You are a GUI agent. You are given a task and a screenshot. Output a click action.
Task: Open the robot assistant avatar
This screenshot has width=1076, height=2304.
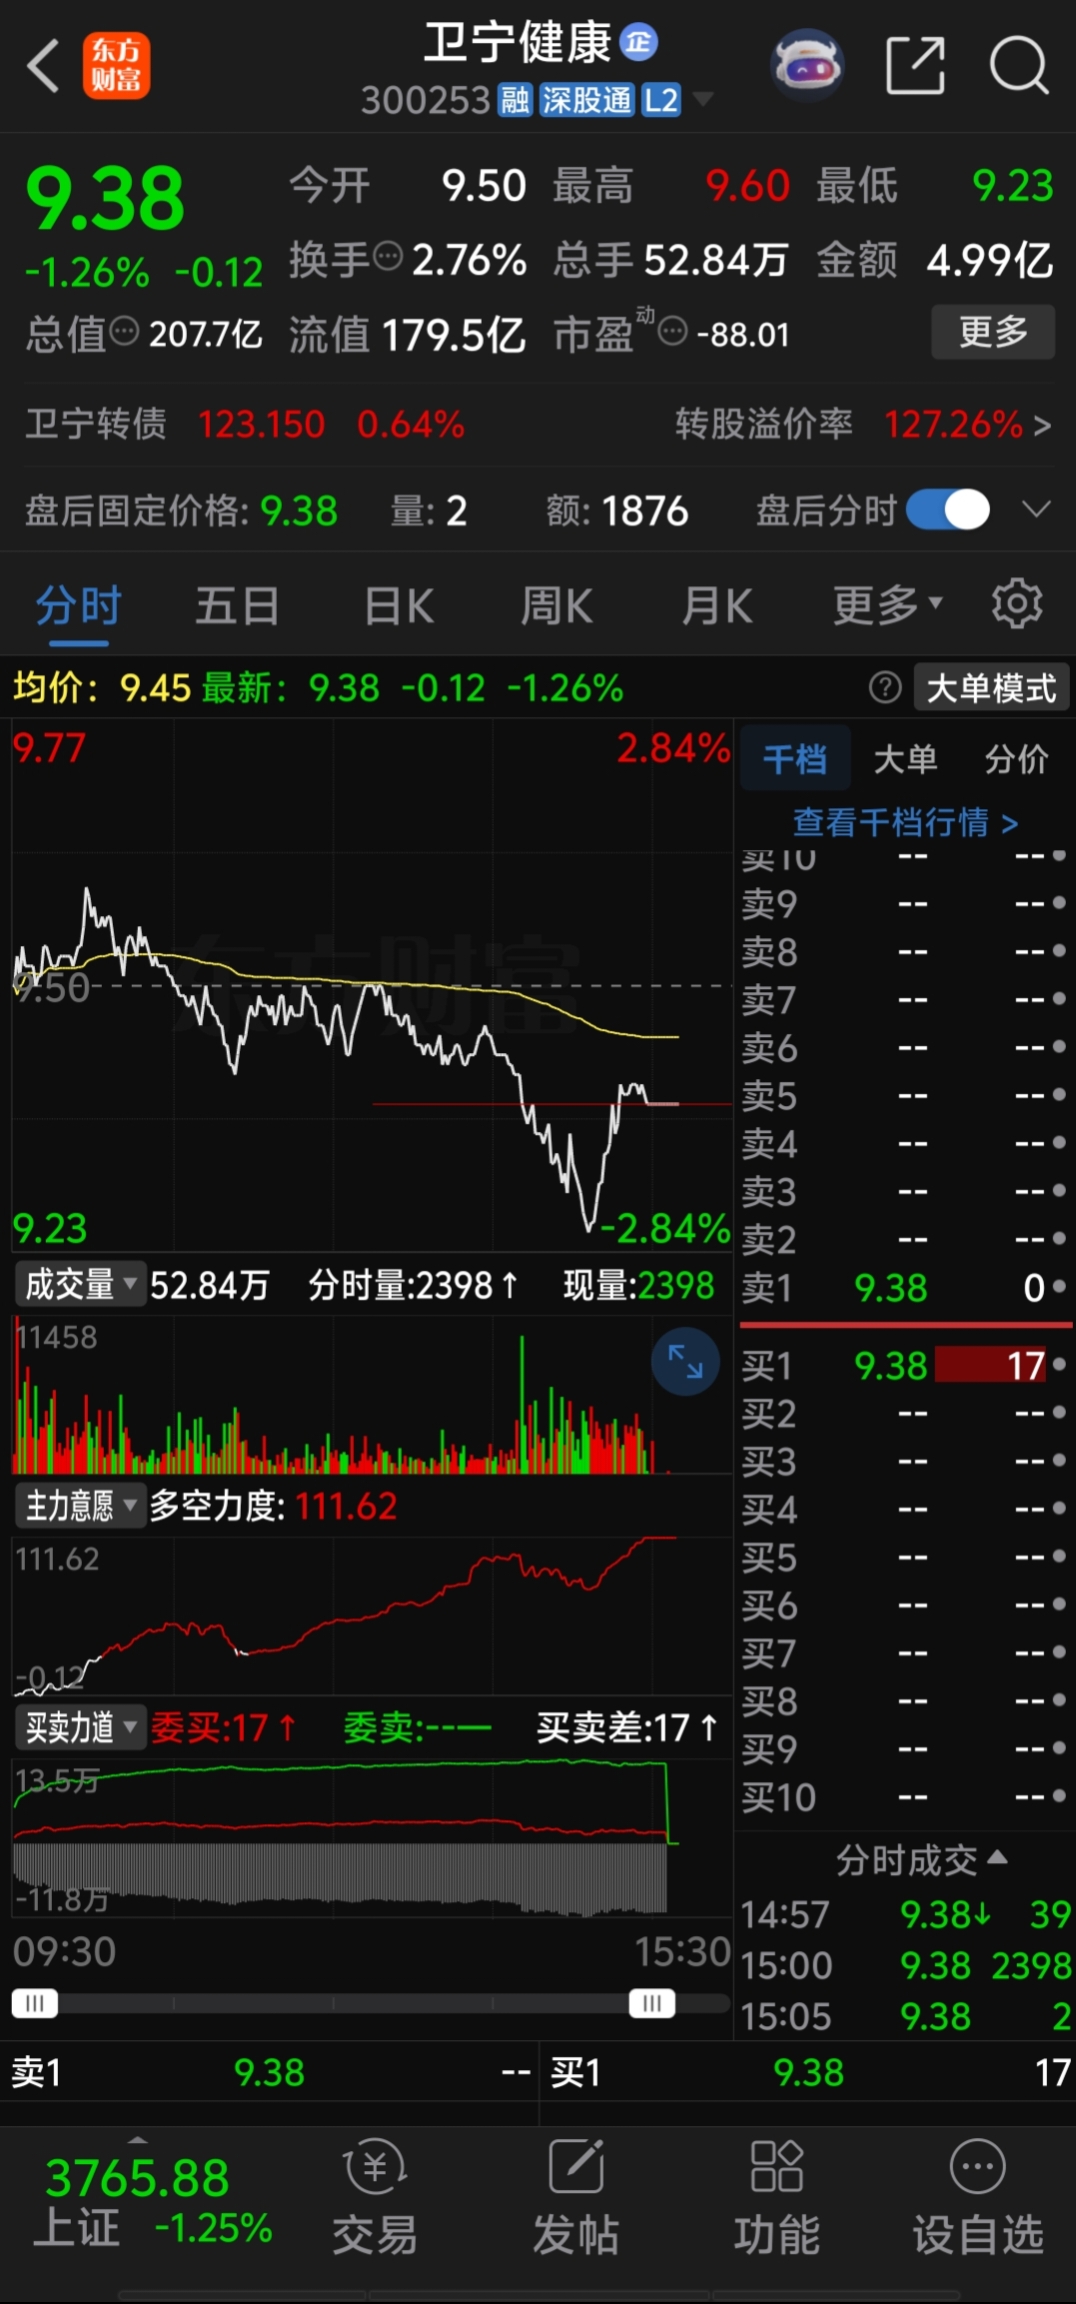(x=807, y=65)
